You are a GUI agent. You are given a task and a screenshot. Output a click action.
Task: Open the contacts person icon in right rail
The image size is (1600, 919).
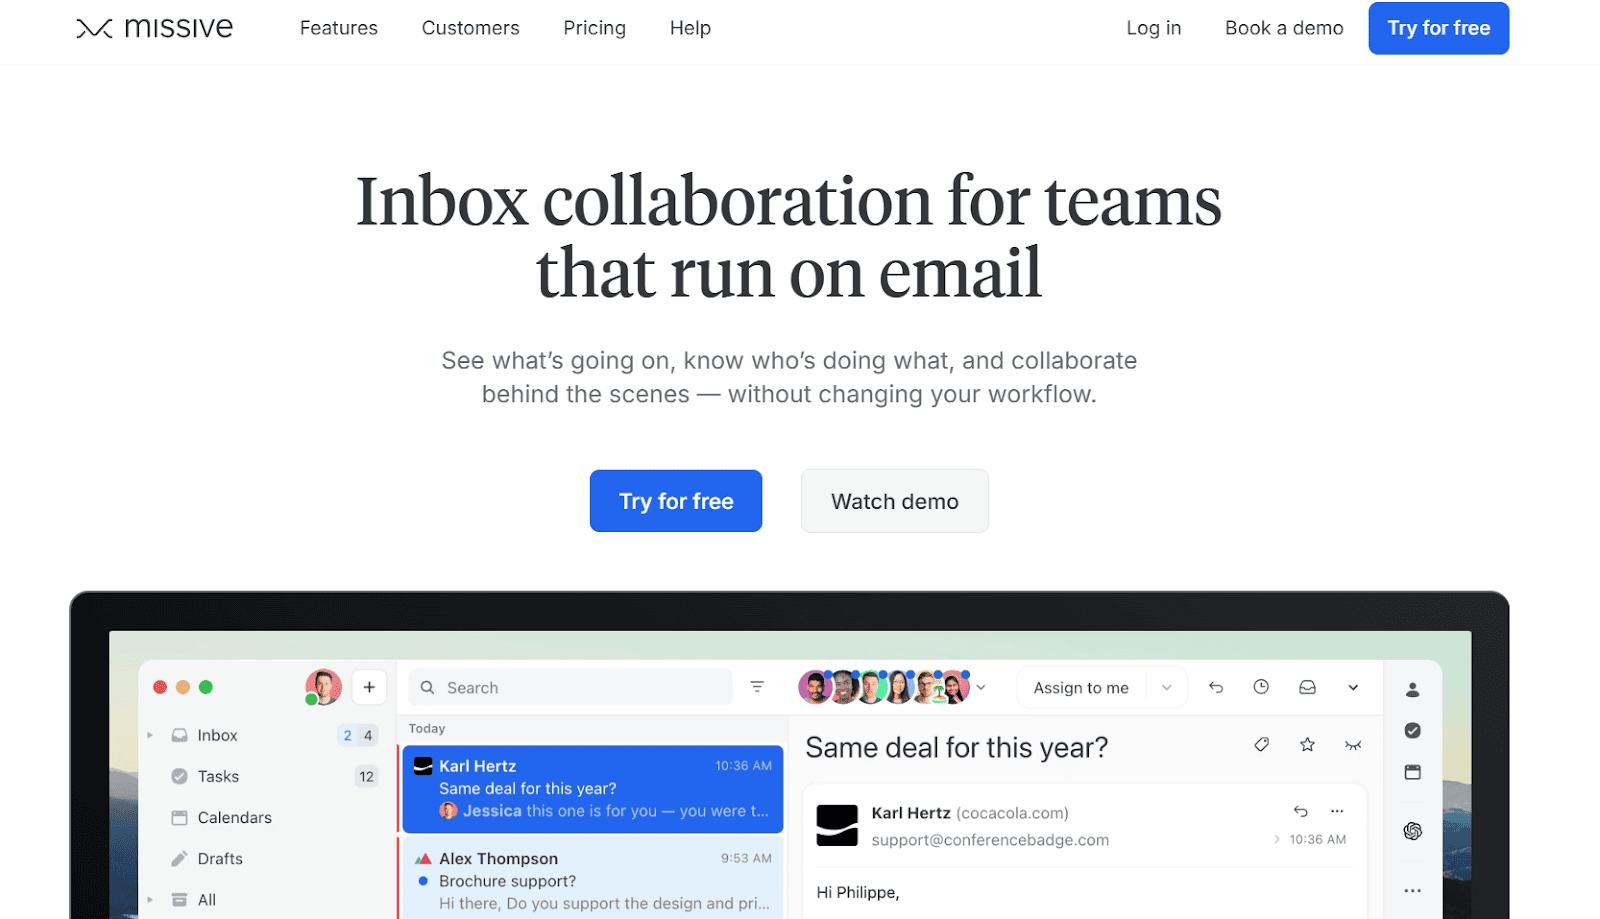(1412, 690)
